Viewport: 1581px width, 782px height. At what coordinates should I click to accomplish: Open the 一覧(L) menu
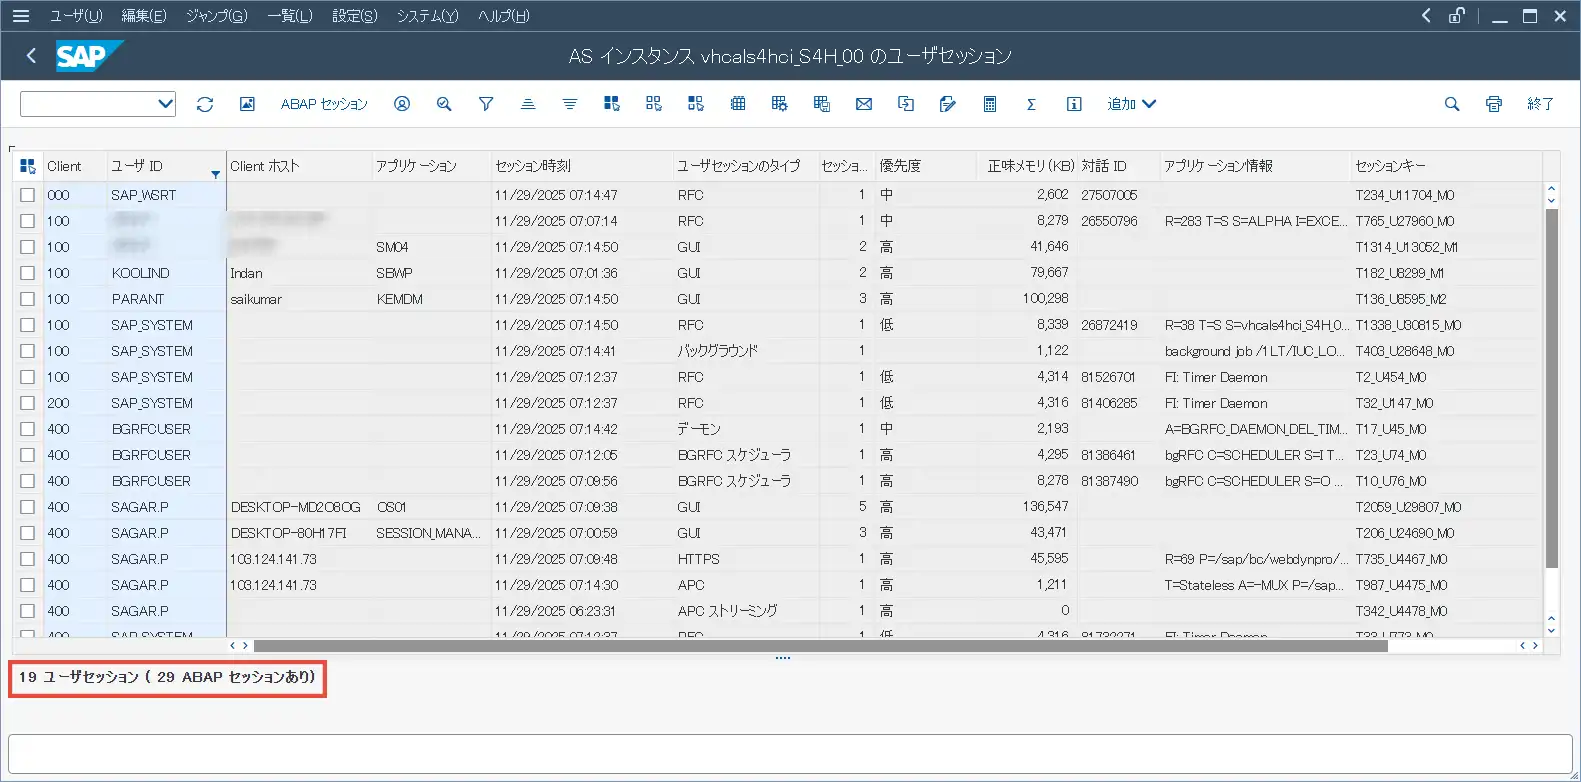pyautogui.click(x=290, y=16)
